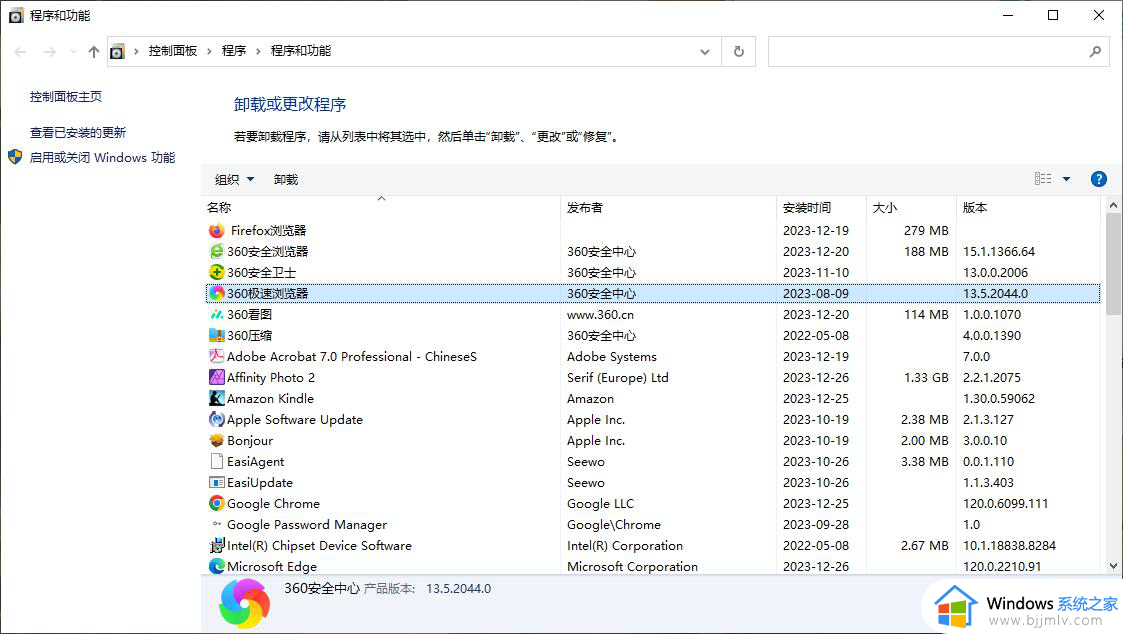Click publisher Serif (Europe) Ltd
This screenshot has height=634, width=1123.
tap(617, 378)
